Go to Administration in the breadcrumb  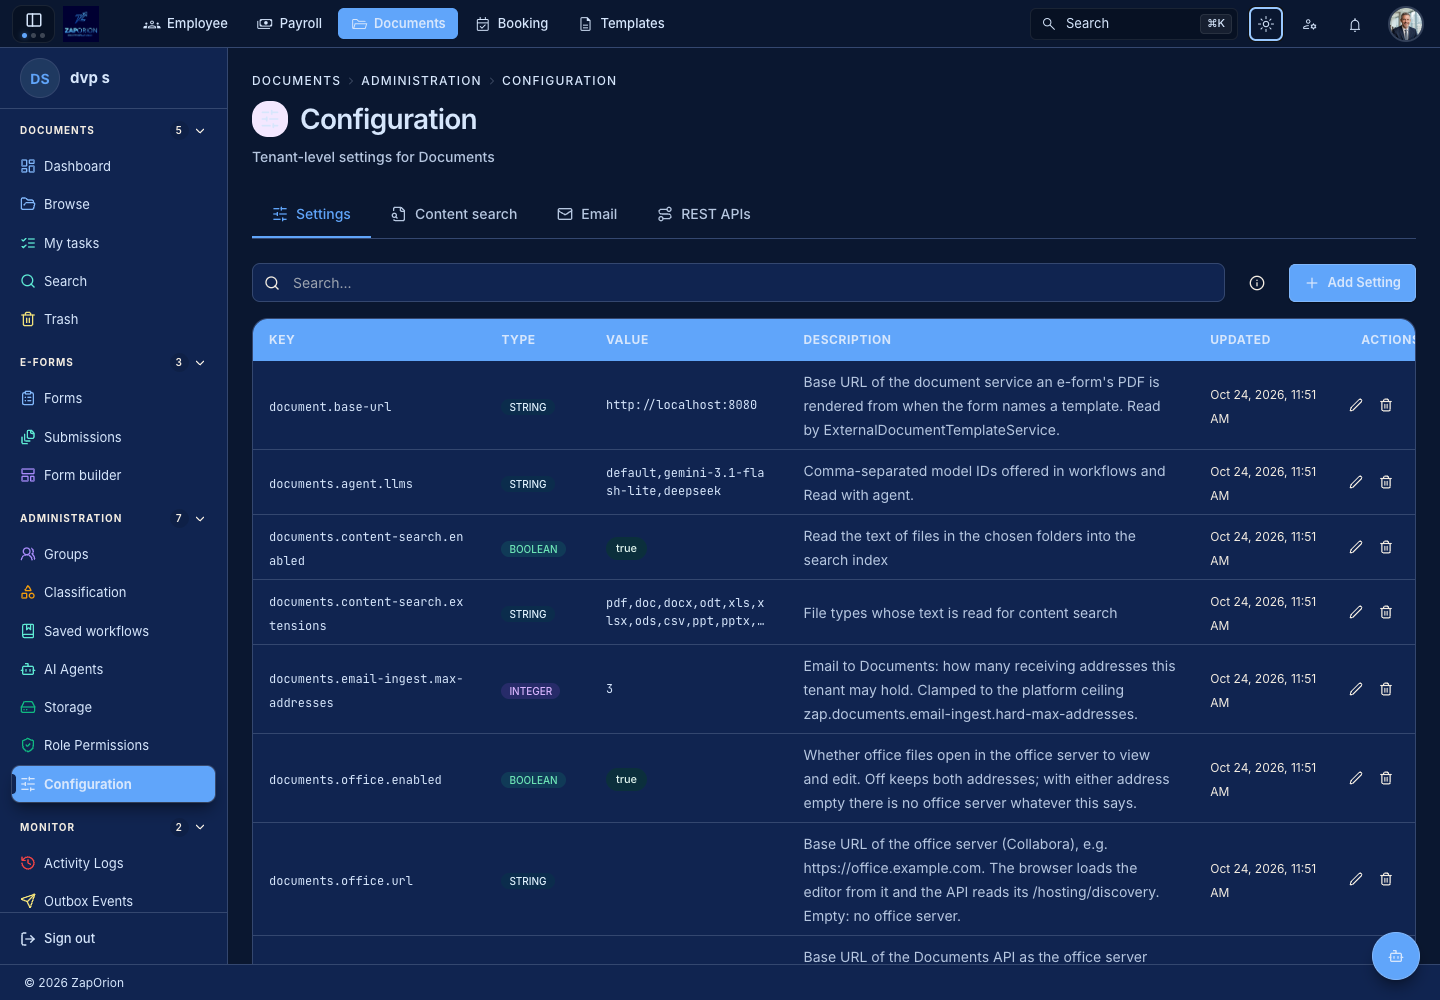point(421,81)
